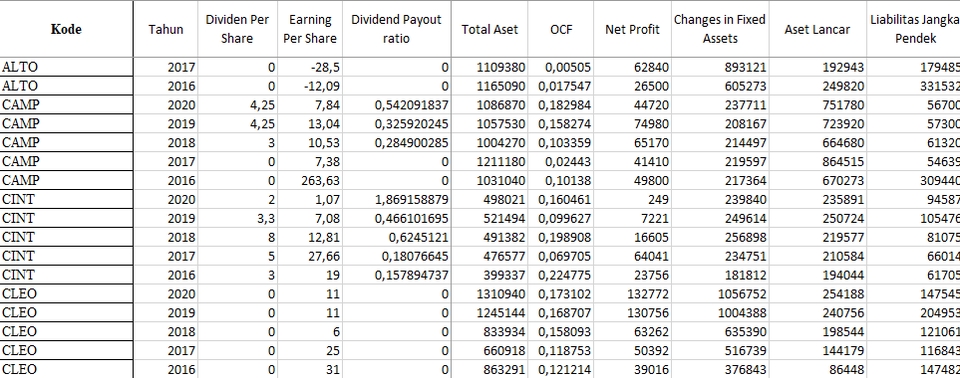Select the Kode column header
The width and height of the screenshot is (960, 378).
tap(66, 29)
